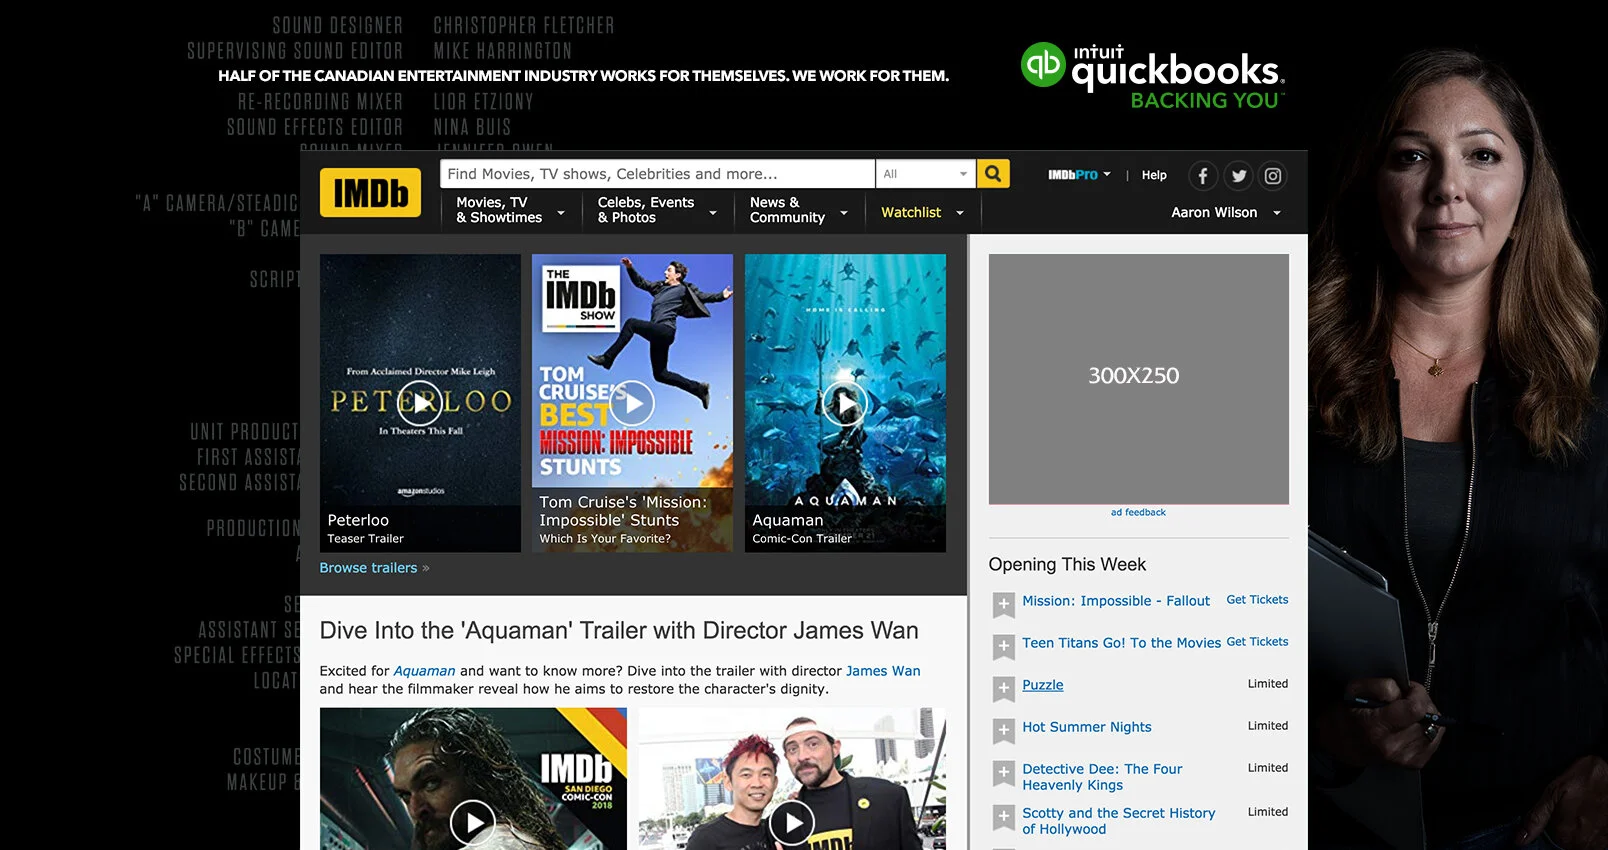This screenshot has height=850, width=1608.
Task: Open the Celebs, Events & Photos menu
Action: click(x=657, y=210)
